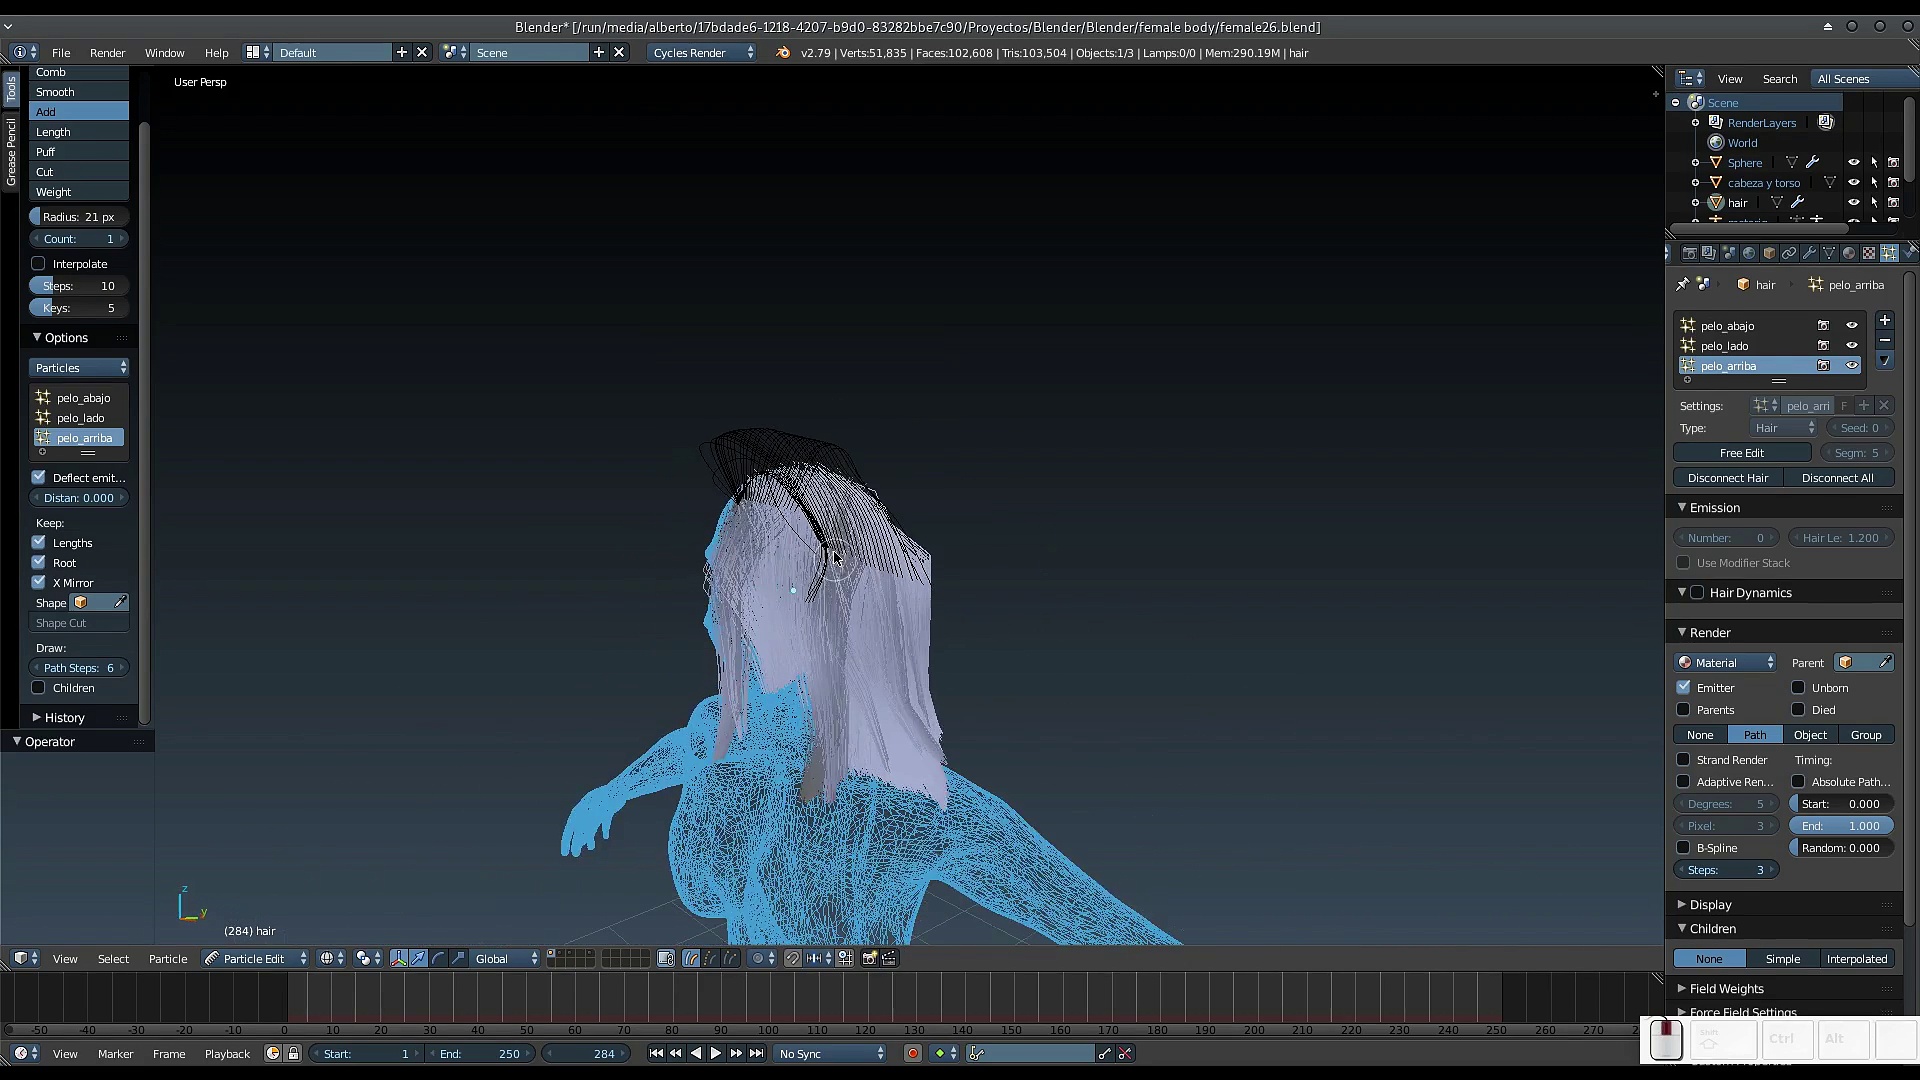
Task: Click the jump to last frame button
Action: (x=757, y=1053)
